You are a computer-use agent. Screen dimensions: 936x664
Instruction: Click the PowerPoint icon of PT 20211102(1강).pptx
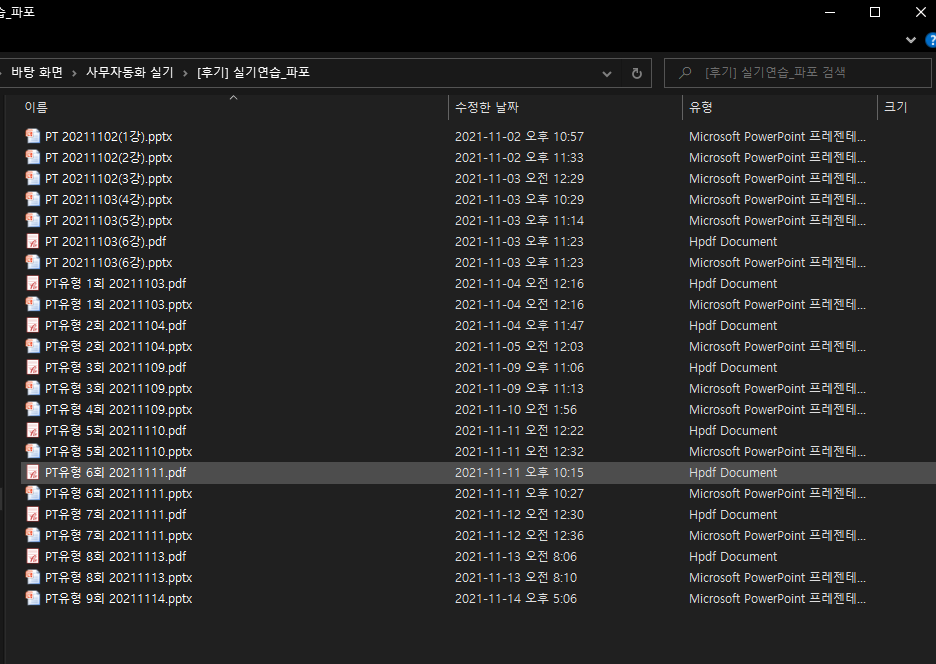click(33, 137)
